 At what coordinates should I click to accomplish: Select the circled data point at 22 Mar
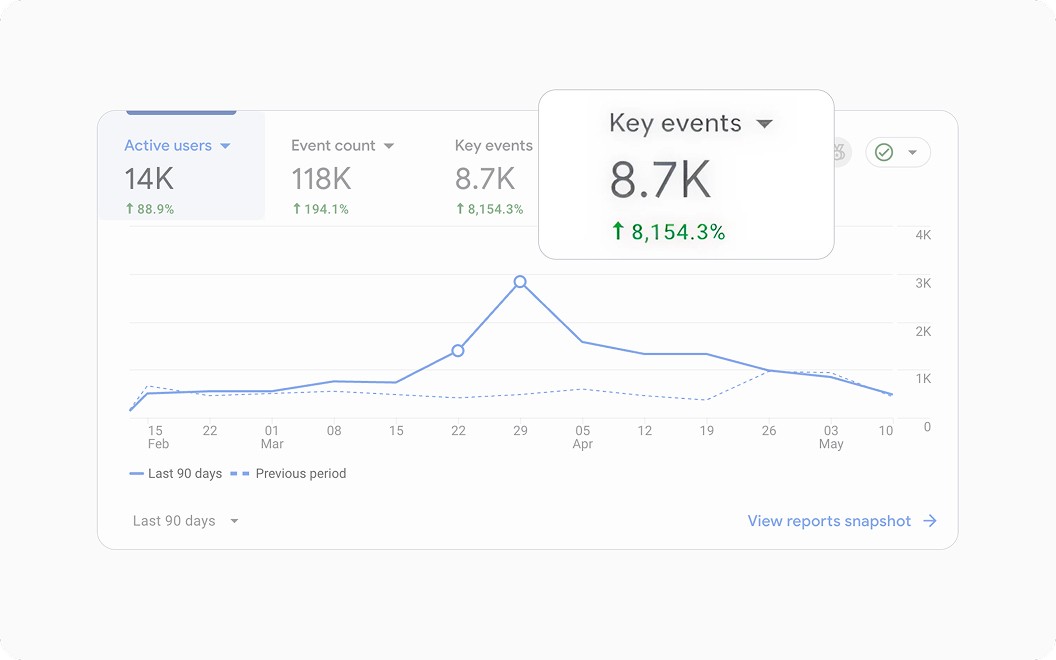coord(458,350)
